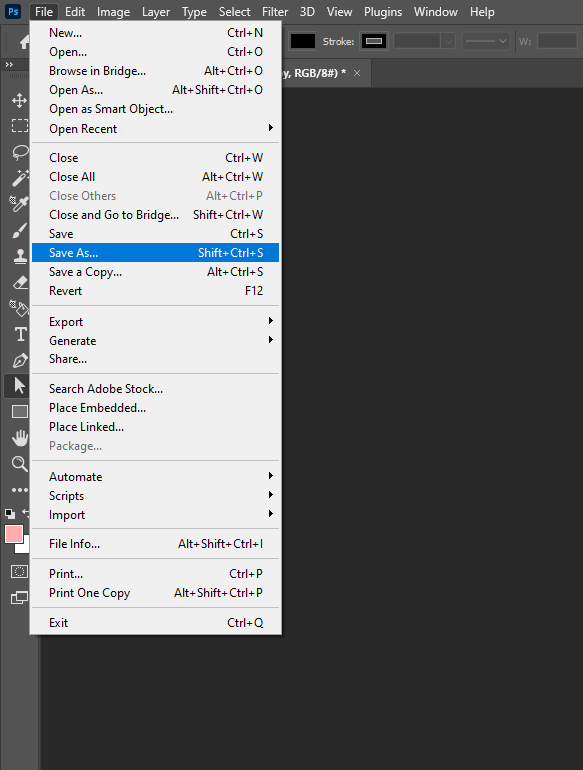Open the Edit menu
This screenshot has width=583, height=770.
click(x=75, y=11)
